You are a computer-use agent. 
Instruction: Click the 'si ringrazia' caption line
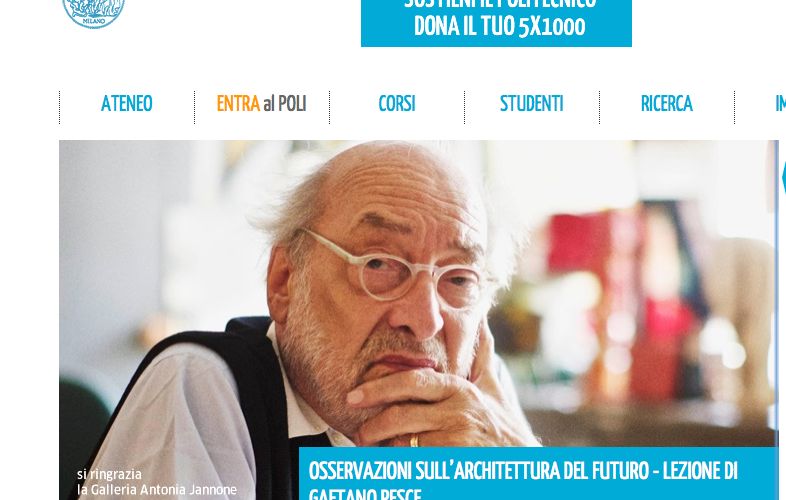click(x=109, y=474)
